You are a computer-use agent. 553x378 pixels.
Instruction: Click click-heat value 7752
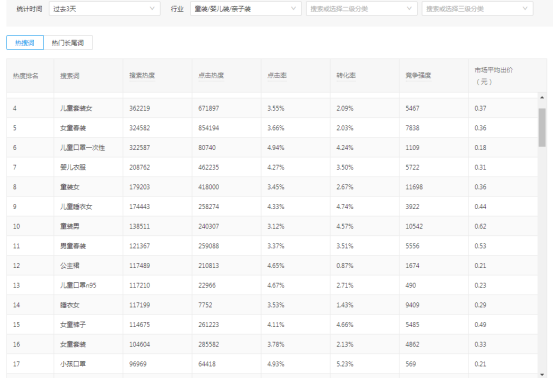205,305
